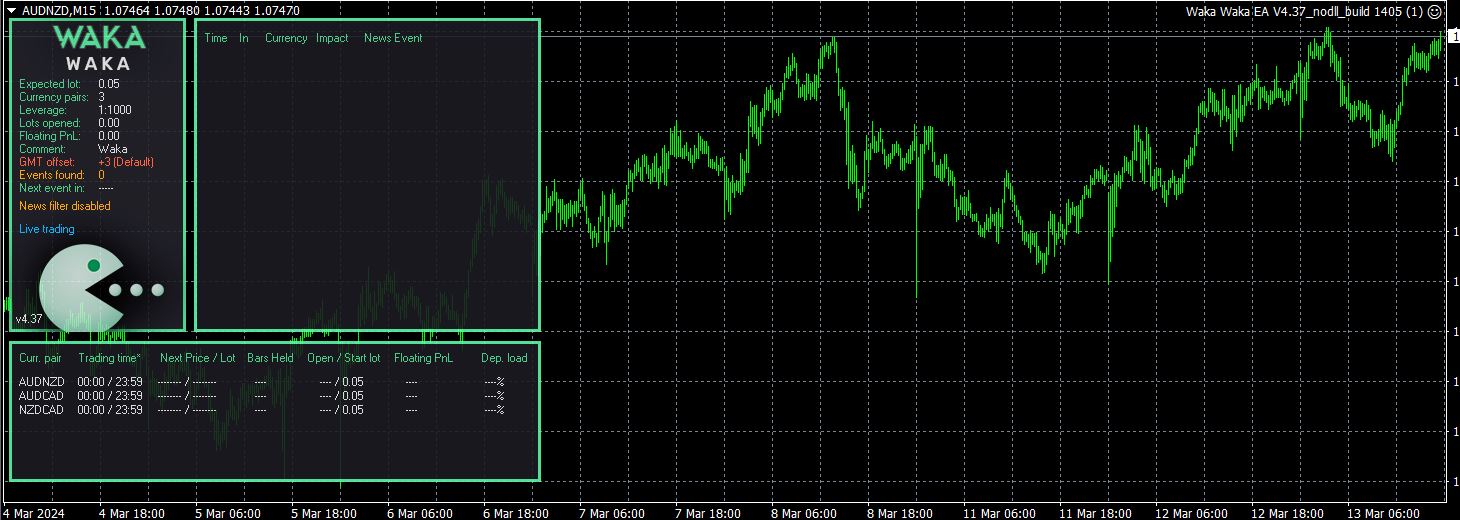Viewport: 1460px width, 520px height.
Task: Click the v4.37 version label
Action: pyautogui.click(x=28, y=319)
